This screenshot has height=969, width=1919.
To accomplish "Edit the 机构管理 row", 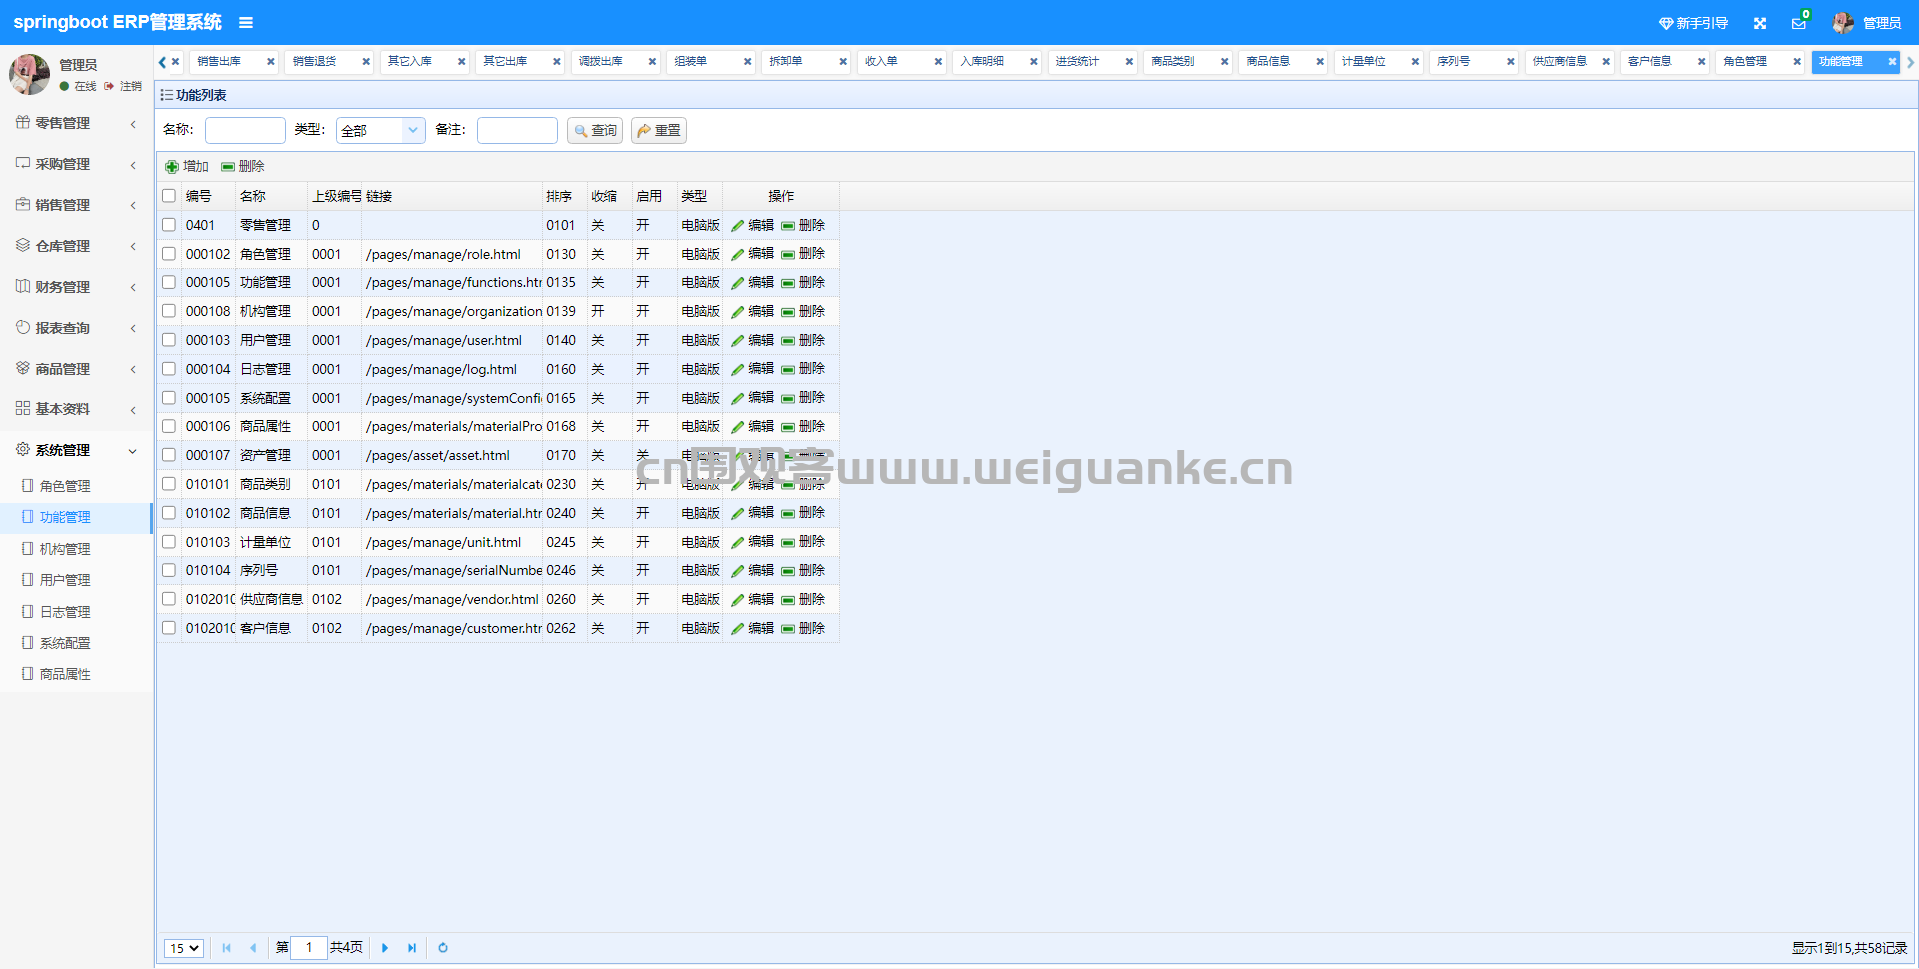I will (752, 312).
